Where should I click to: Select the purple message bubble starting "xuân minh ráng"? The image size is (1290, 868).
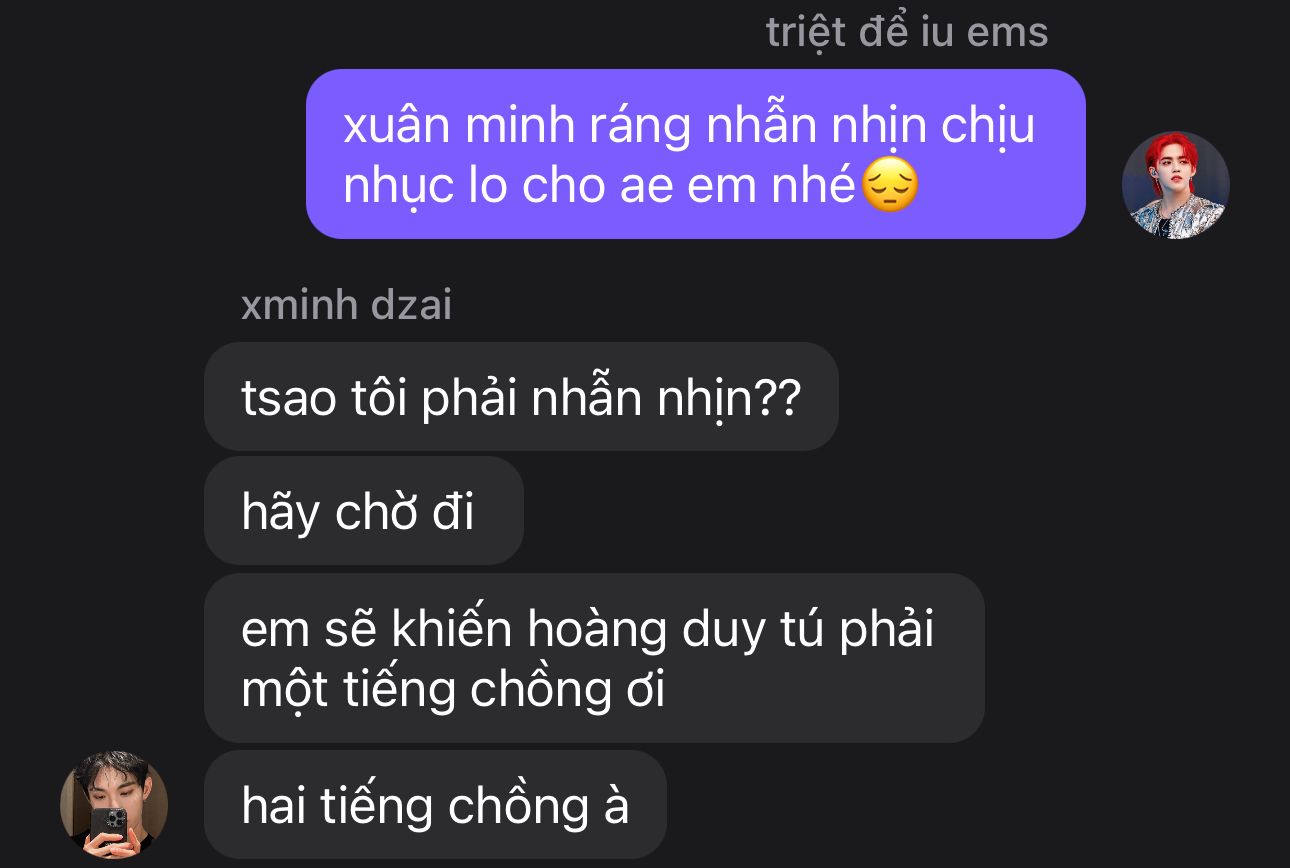click(695, 154)
